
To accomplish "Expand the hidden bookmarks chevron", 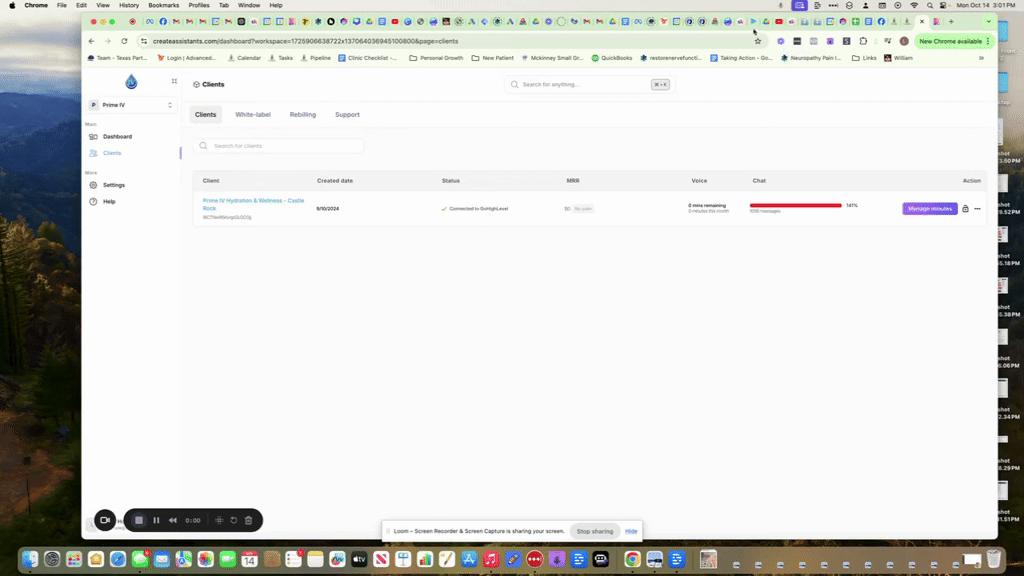I will pos(983,57).
